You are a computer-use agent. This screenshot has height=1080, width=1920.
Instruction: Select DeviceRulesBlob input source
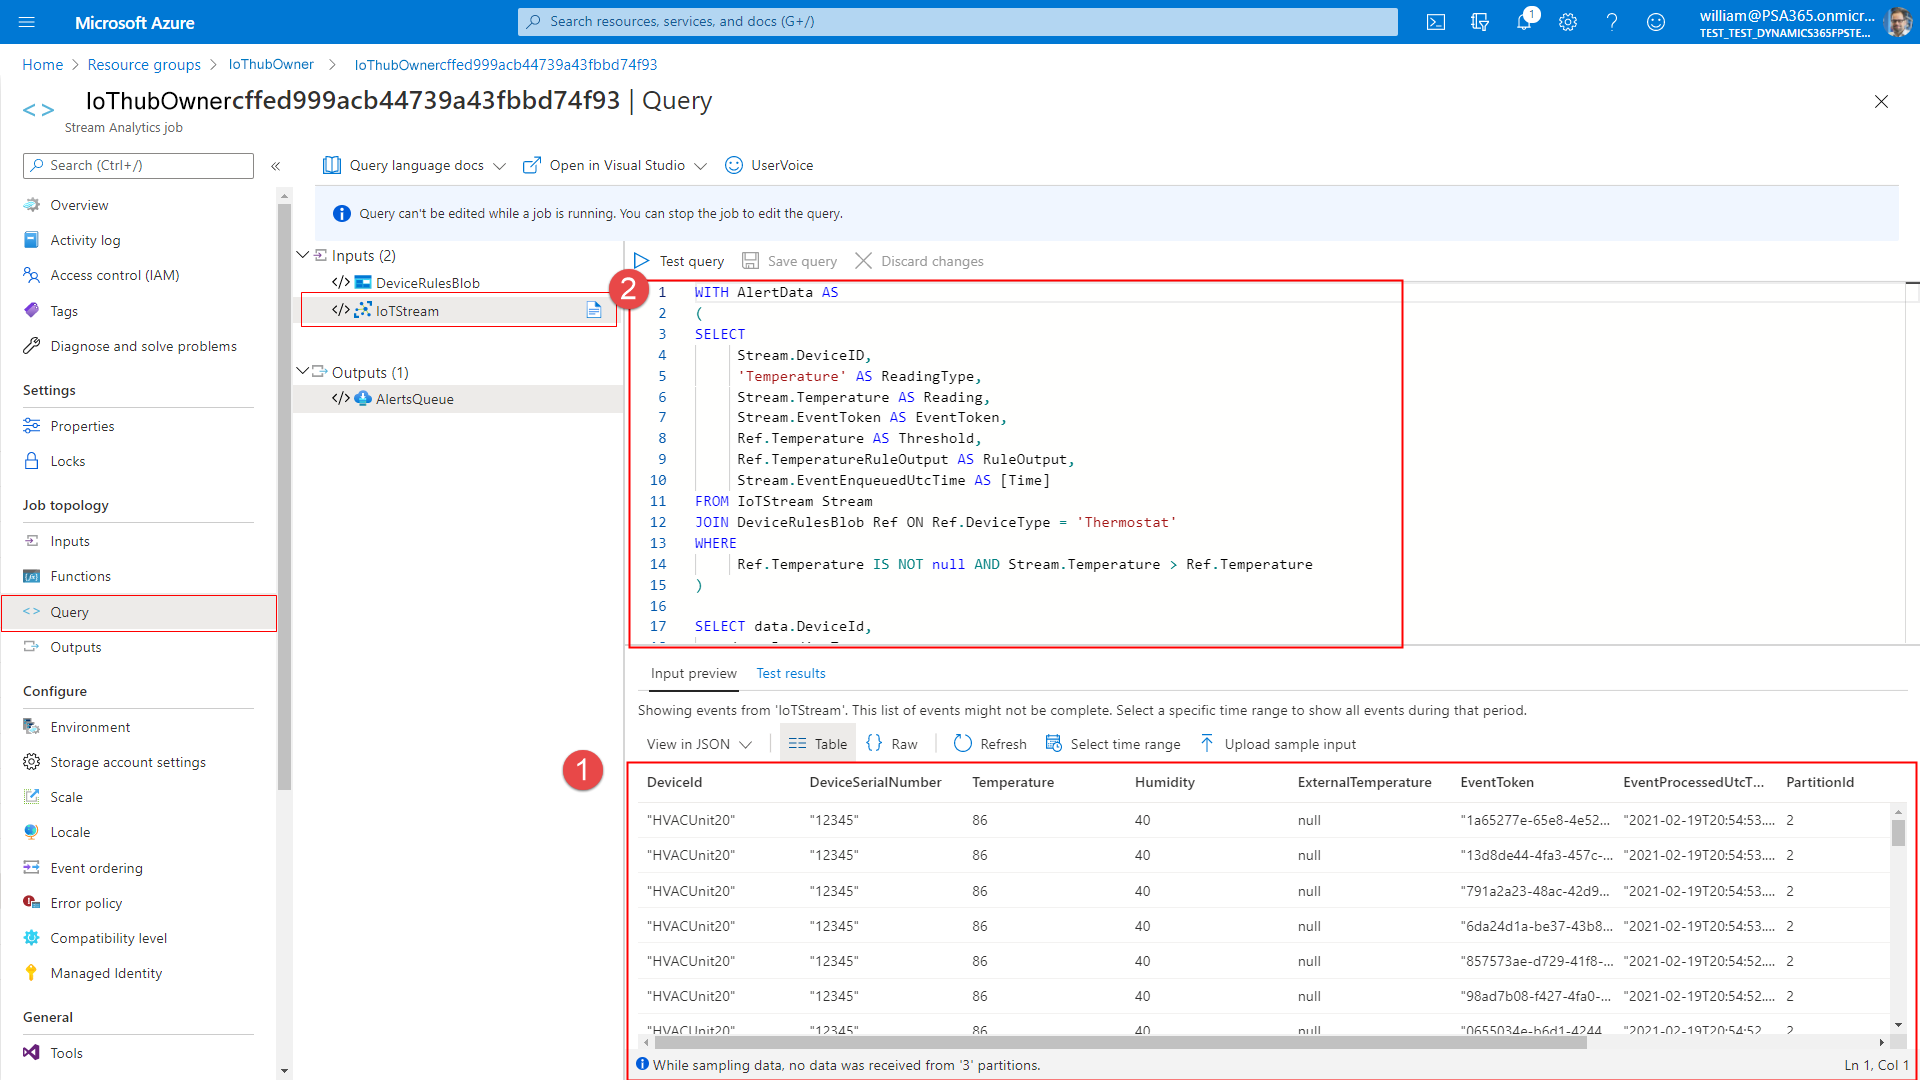coord(427,282)
